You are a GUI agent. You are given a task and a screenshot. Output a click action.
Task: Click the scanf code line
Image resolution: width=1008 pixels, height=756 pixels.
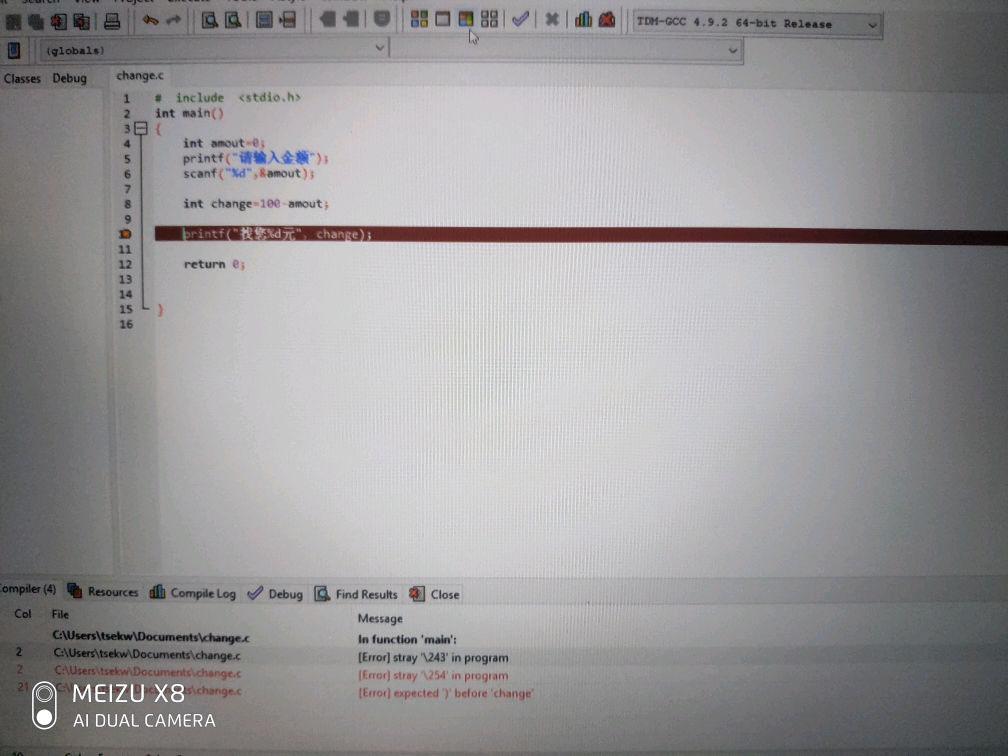tap(249, 174)
